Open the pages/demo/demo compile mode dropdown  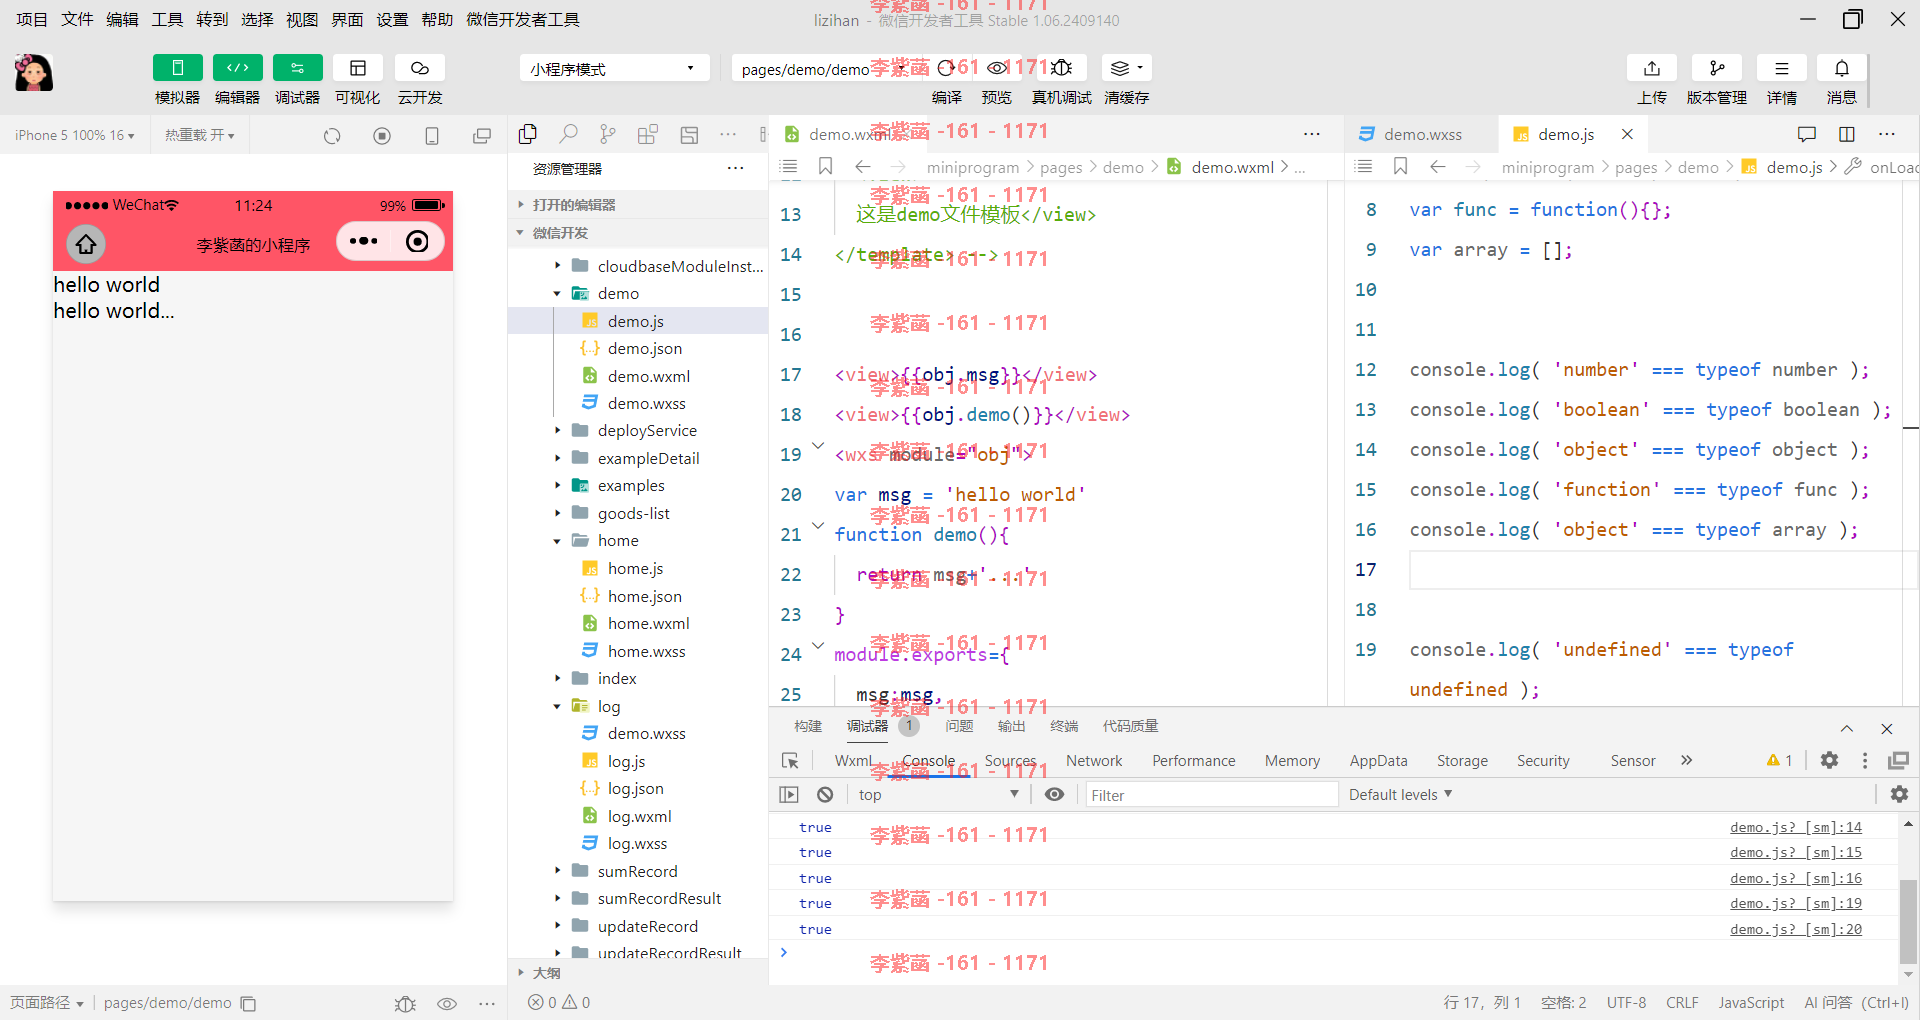click(825, 69)
